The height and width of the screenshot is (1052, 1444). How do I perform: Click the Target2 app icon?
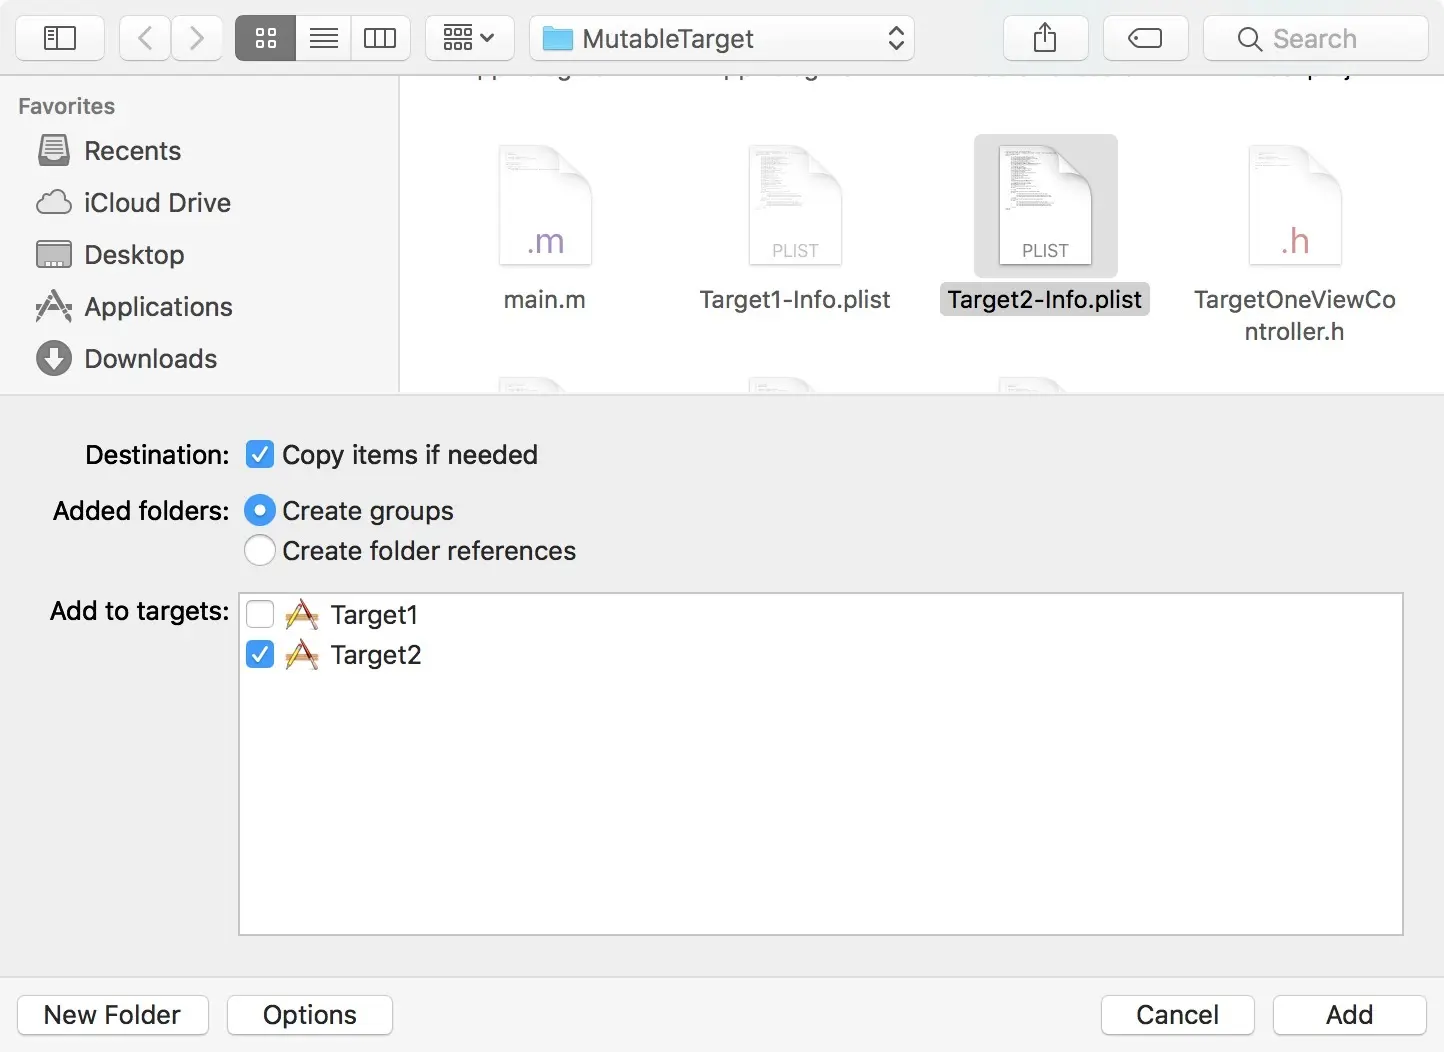point(302,655)
